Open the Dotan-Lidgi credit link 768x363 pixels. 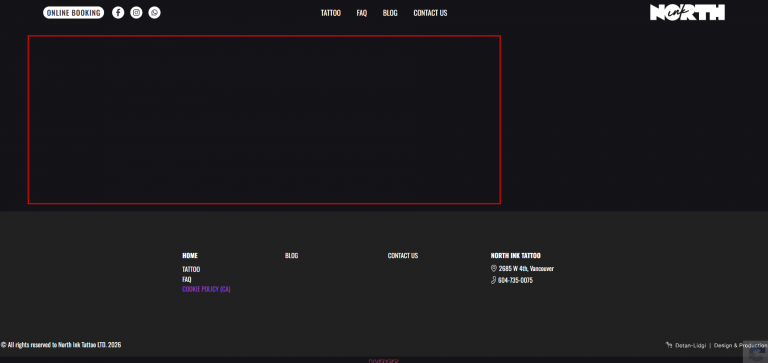691,345
